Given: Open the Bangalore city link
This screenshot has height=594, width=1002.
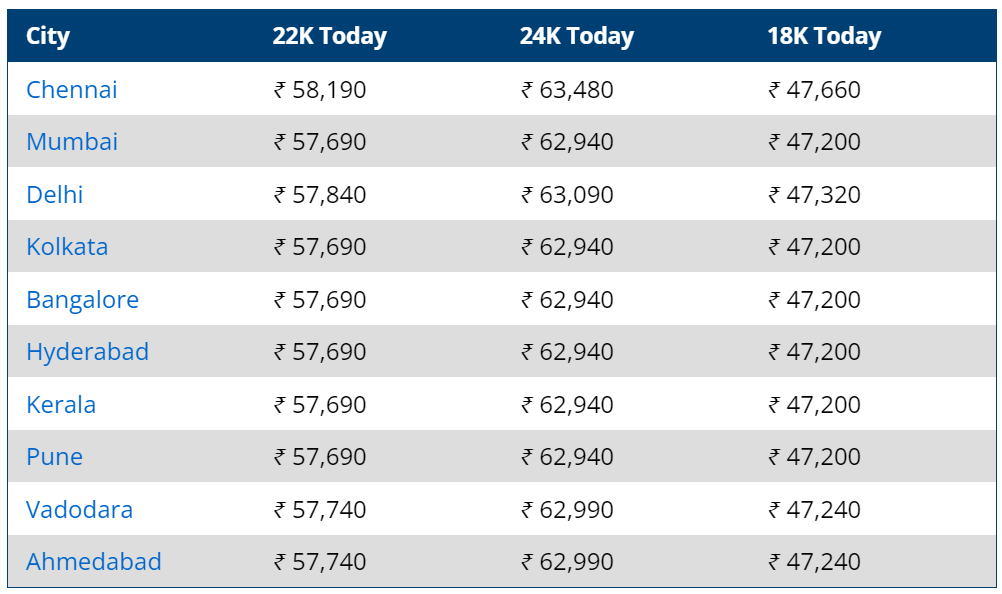Looking at the screenshot, I should pyautogui.click(x=82, y=300).
